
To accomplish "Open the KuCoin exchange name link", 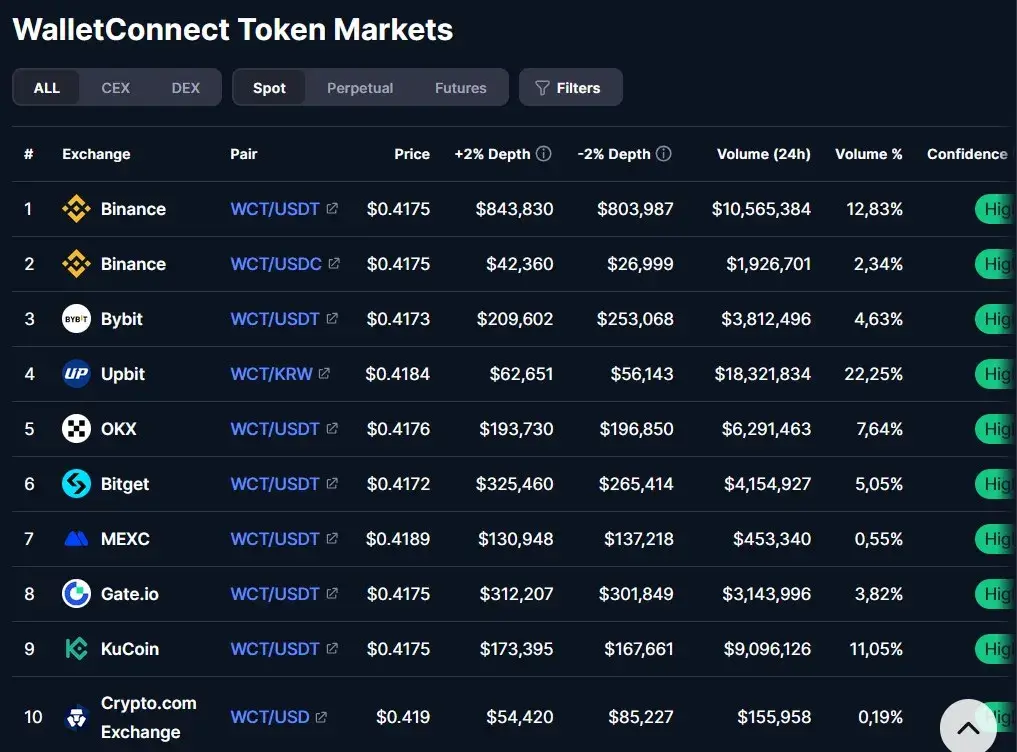I will click(130, 649).
